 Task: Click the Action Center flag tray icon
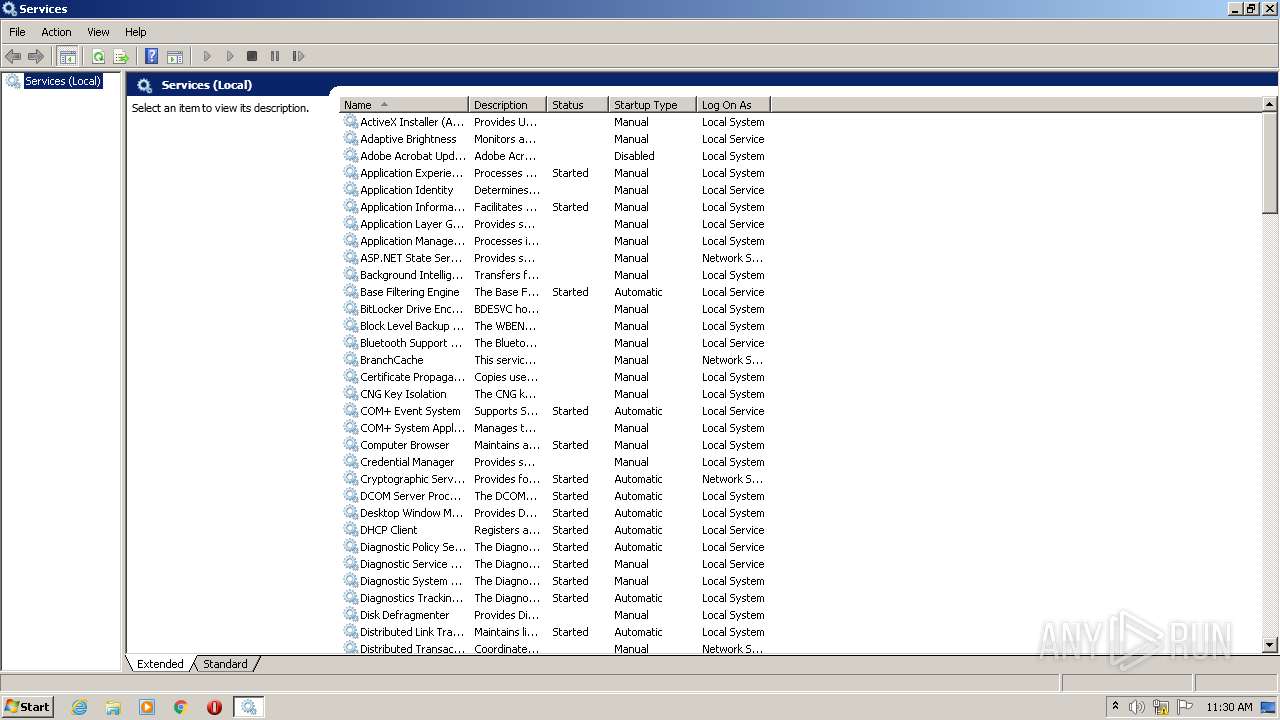click(1185, 707)
